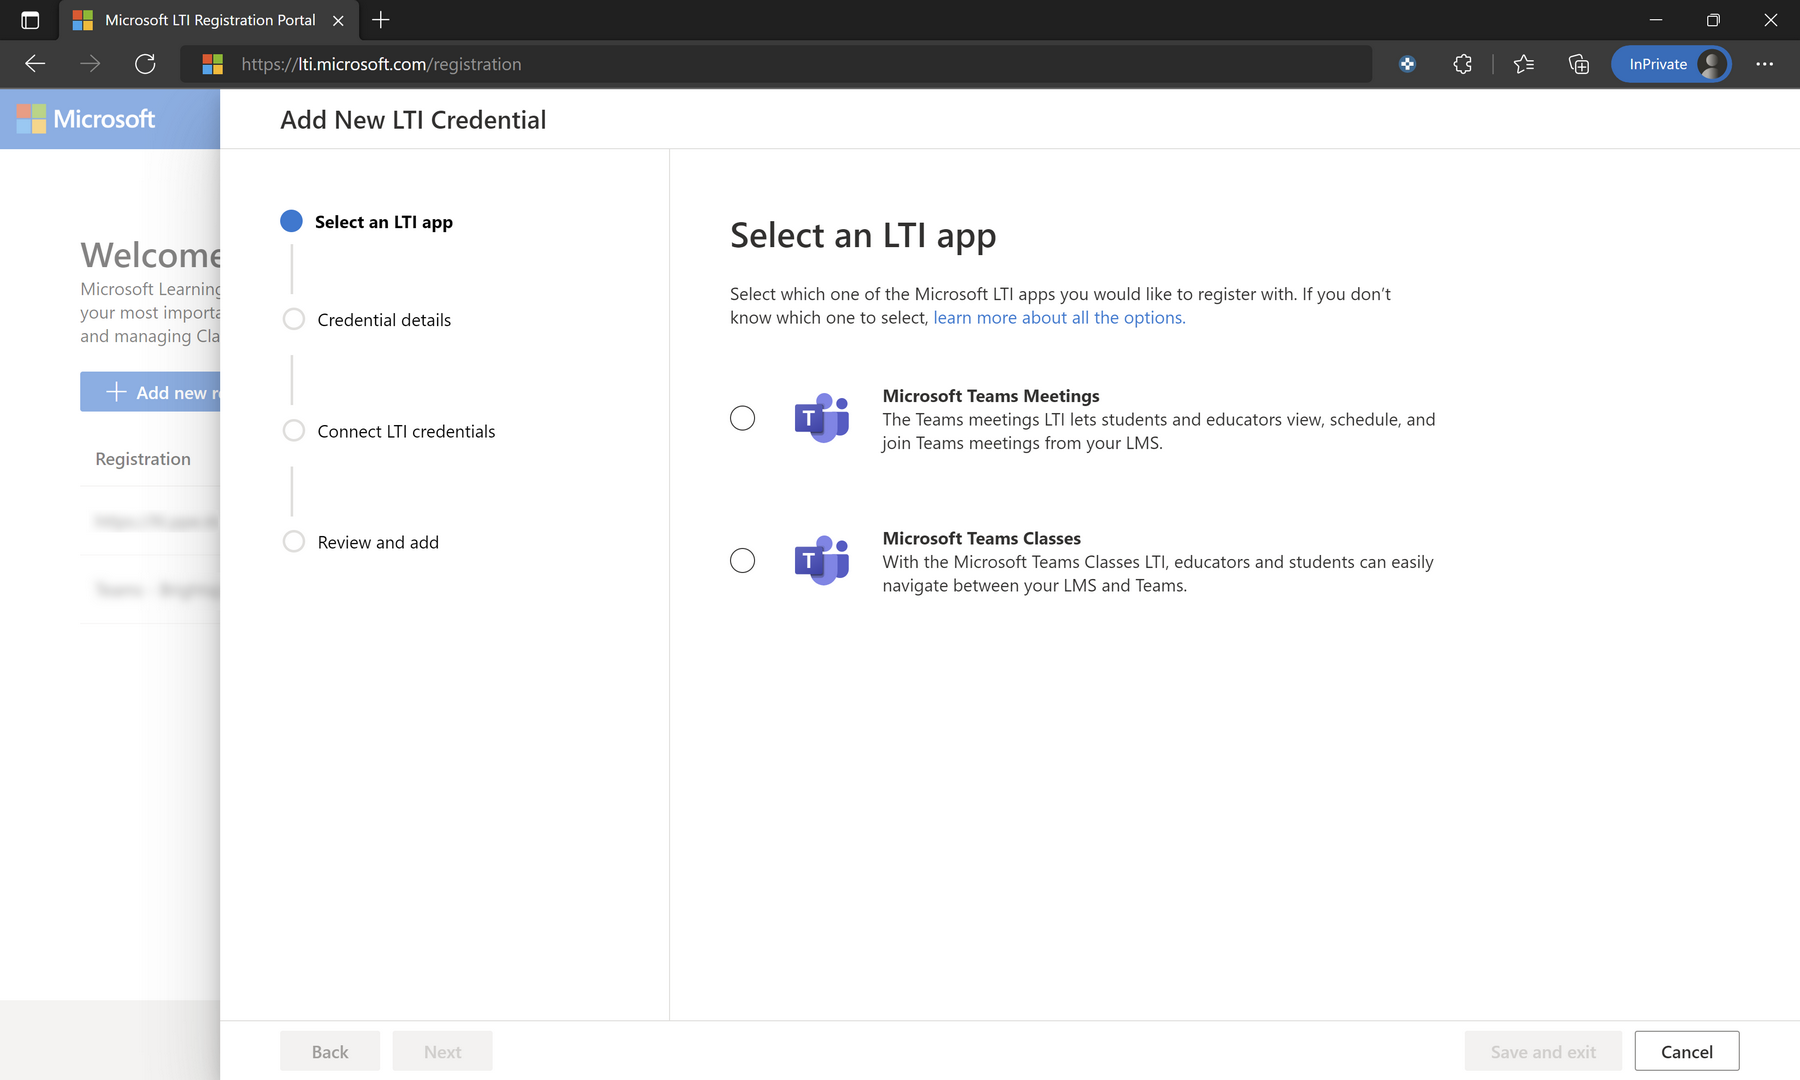Open the browser settings ellipsis menu
1800x1080 pixels.
pyautogui.click(x=1765, y=63)
